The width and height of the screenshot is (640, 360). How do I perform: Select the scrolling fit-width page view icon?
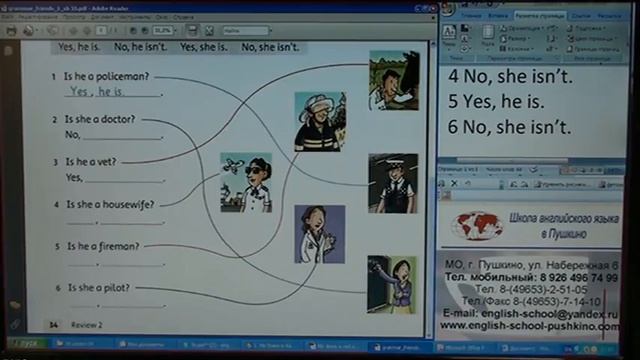[x=192, y=30]
